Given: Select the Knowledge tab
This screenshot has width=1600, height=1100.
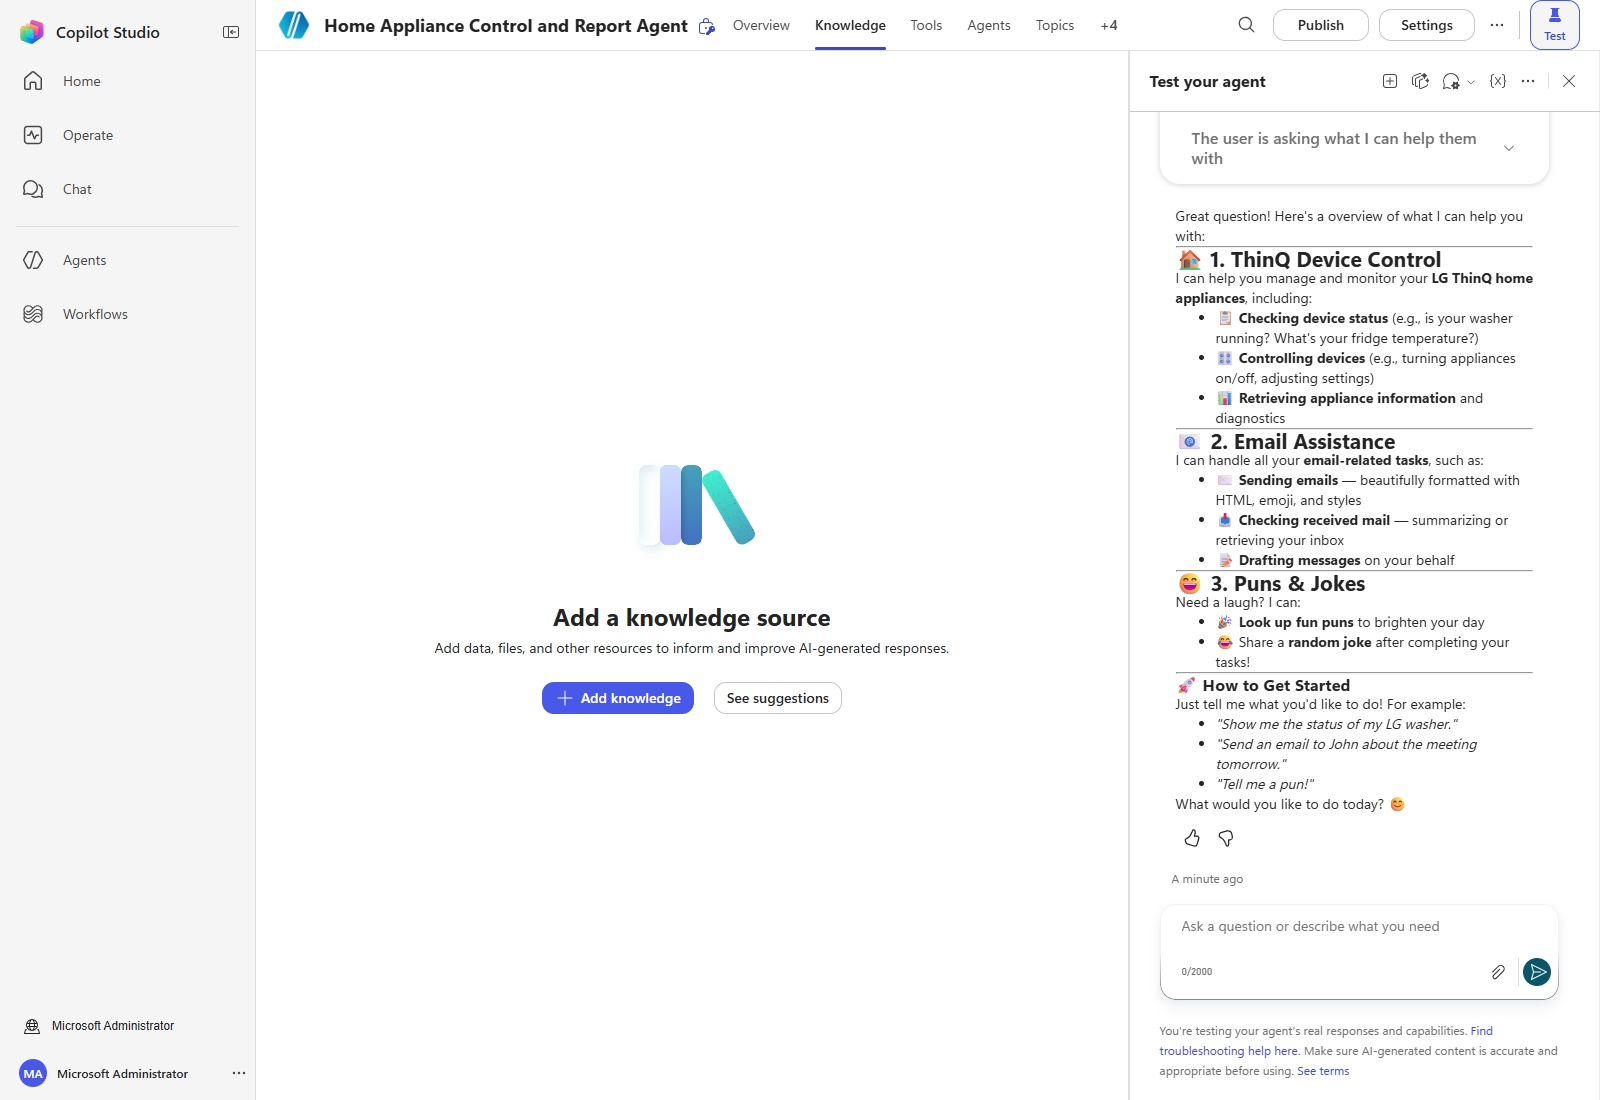Looking at the screenshot, I should click(850, 25).
